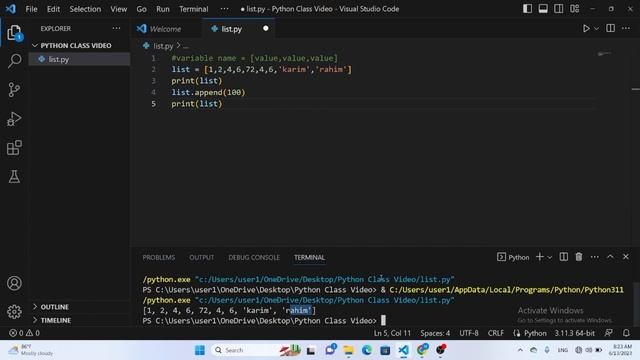Switch to the Welcome tab
Viewport: 640px width, 360px height.
click(x=165, y=29)
